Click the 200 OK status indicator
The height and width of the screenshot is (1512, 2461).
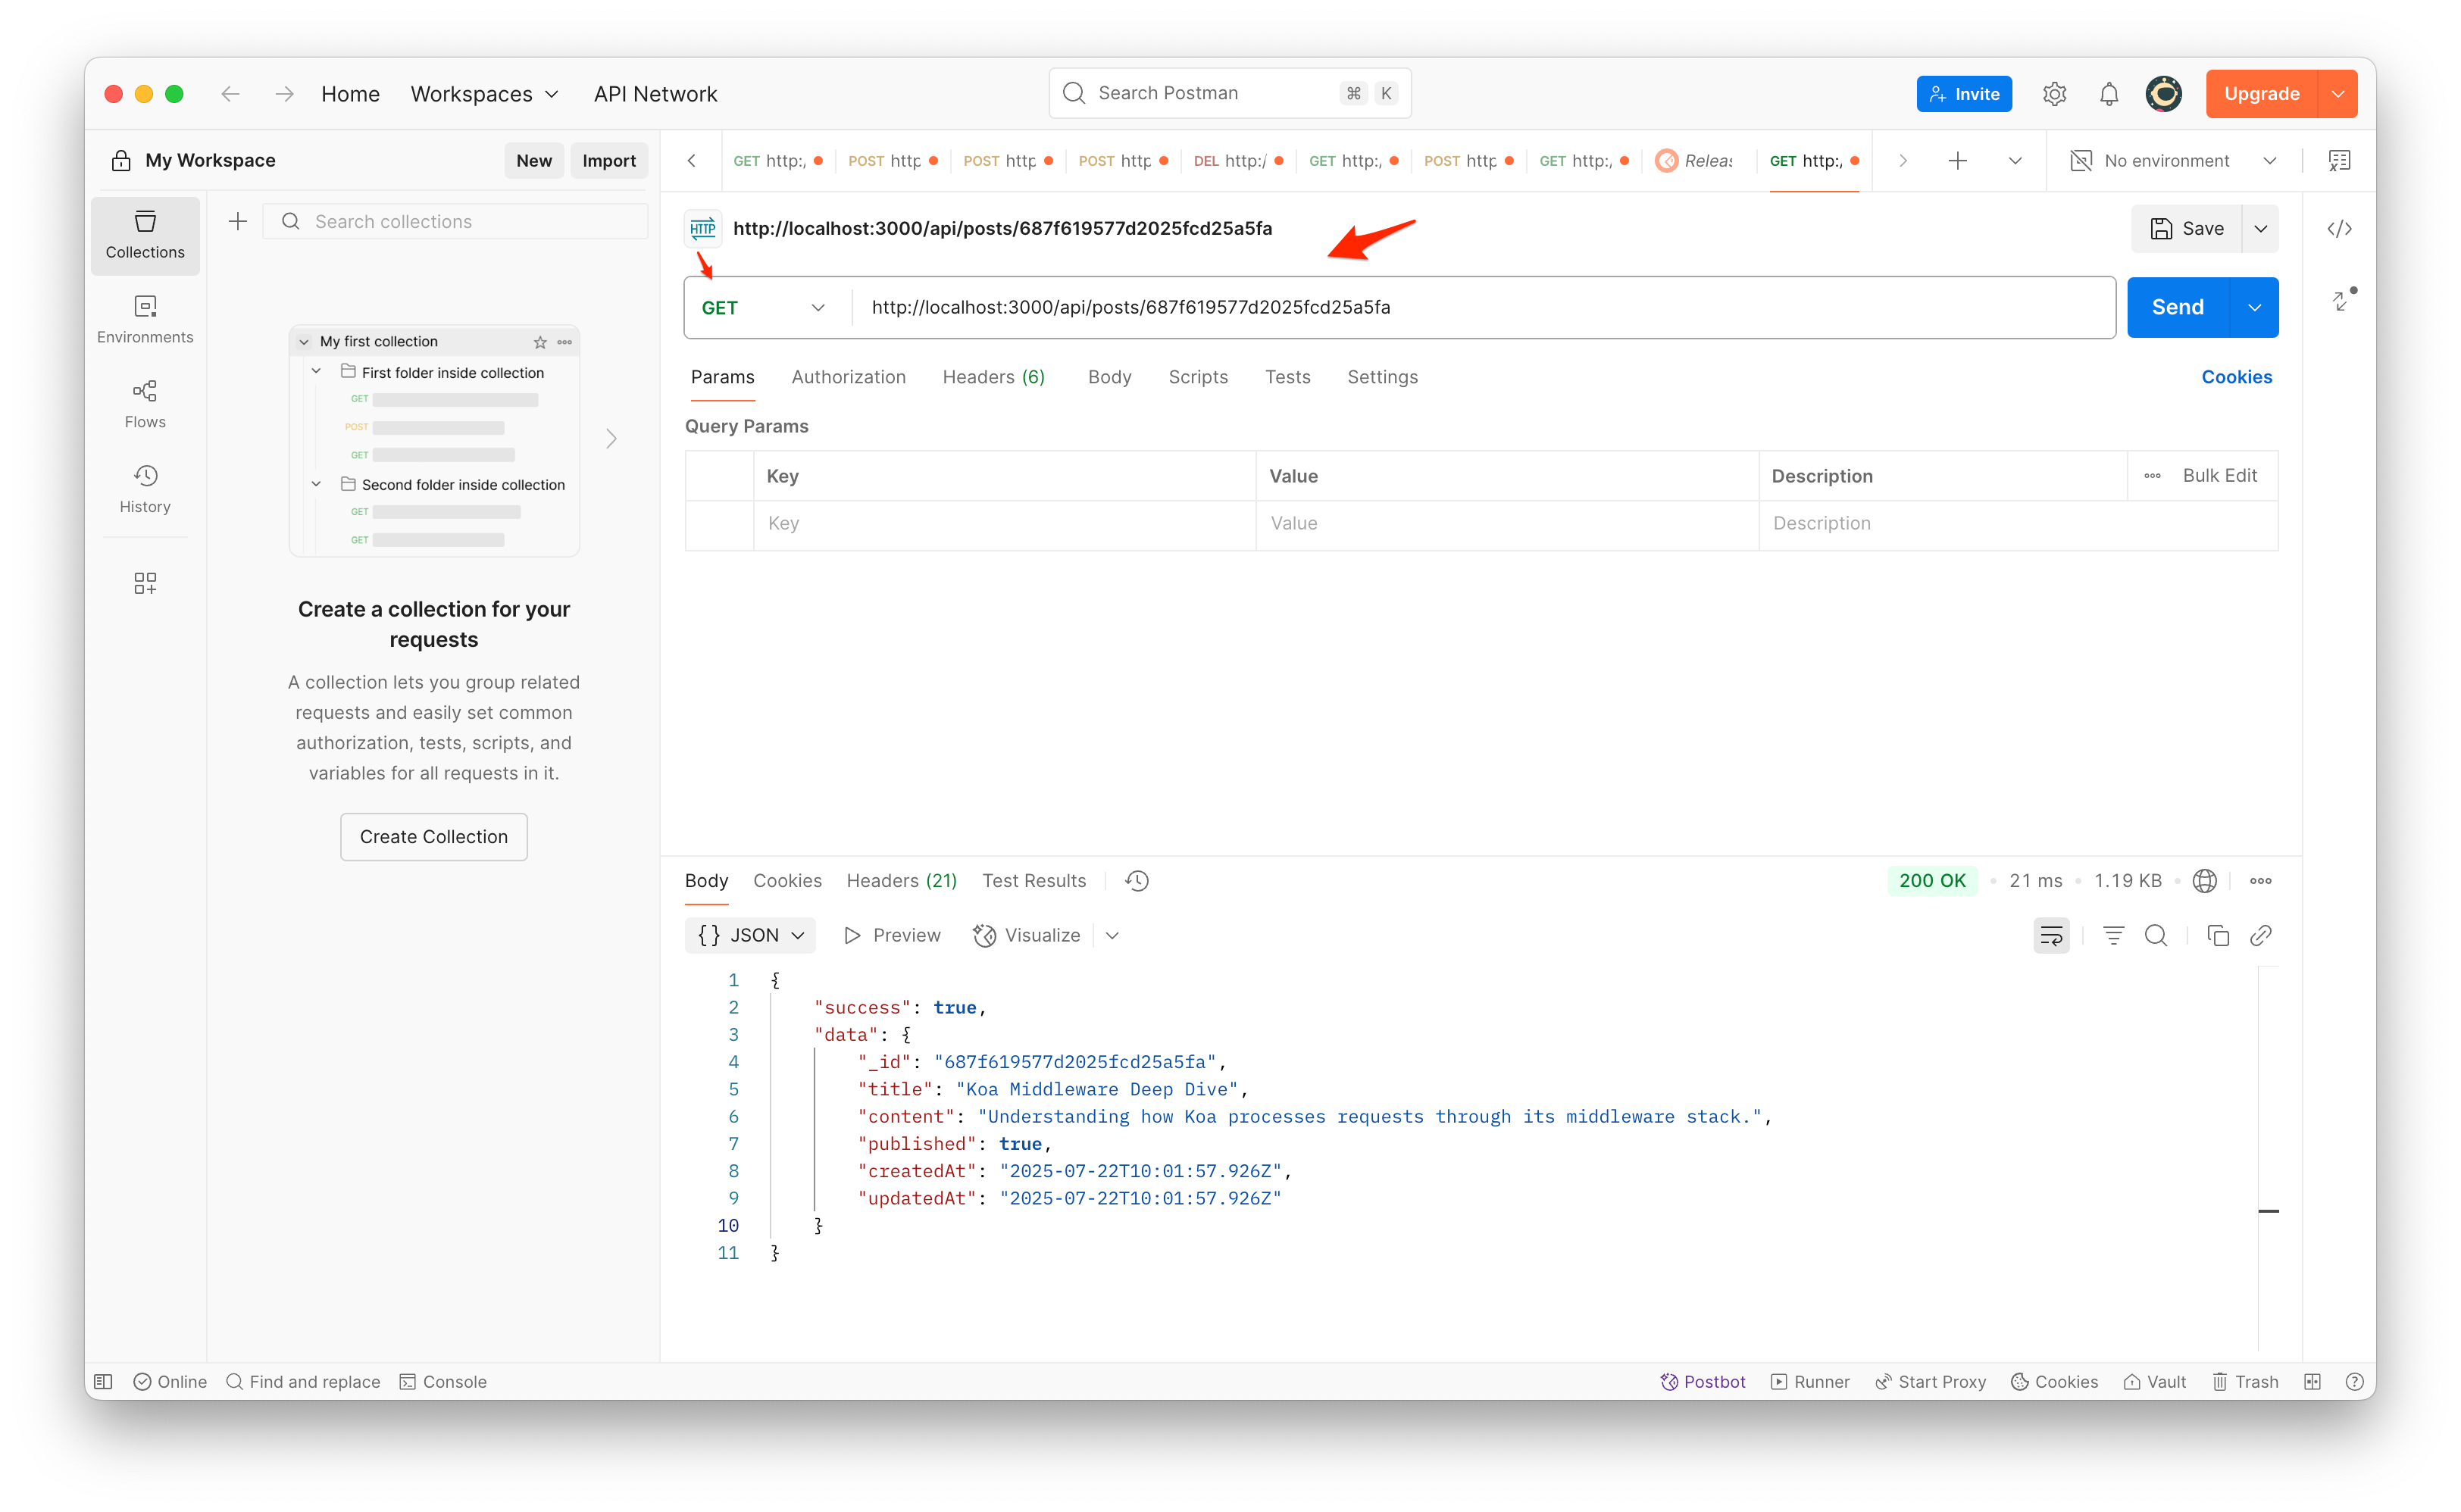[x=1931, y=880]
